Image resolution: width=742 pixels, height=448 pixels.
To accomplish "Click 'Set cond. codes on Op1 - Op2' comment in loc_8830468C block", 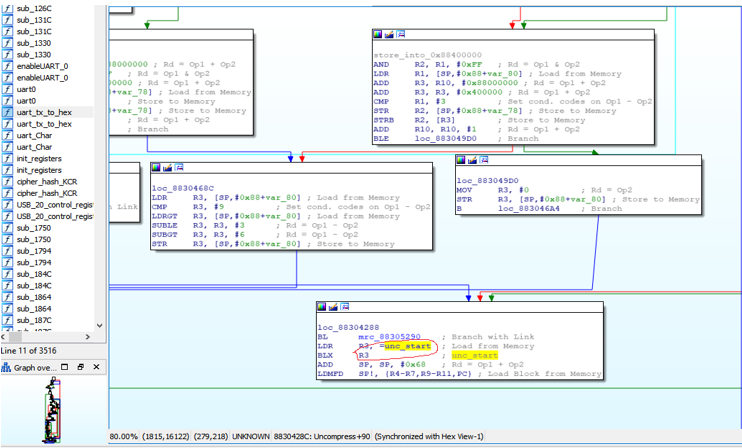I will (358, 207).
